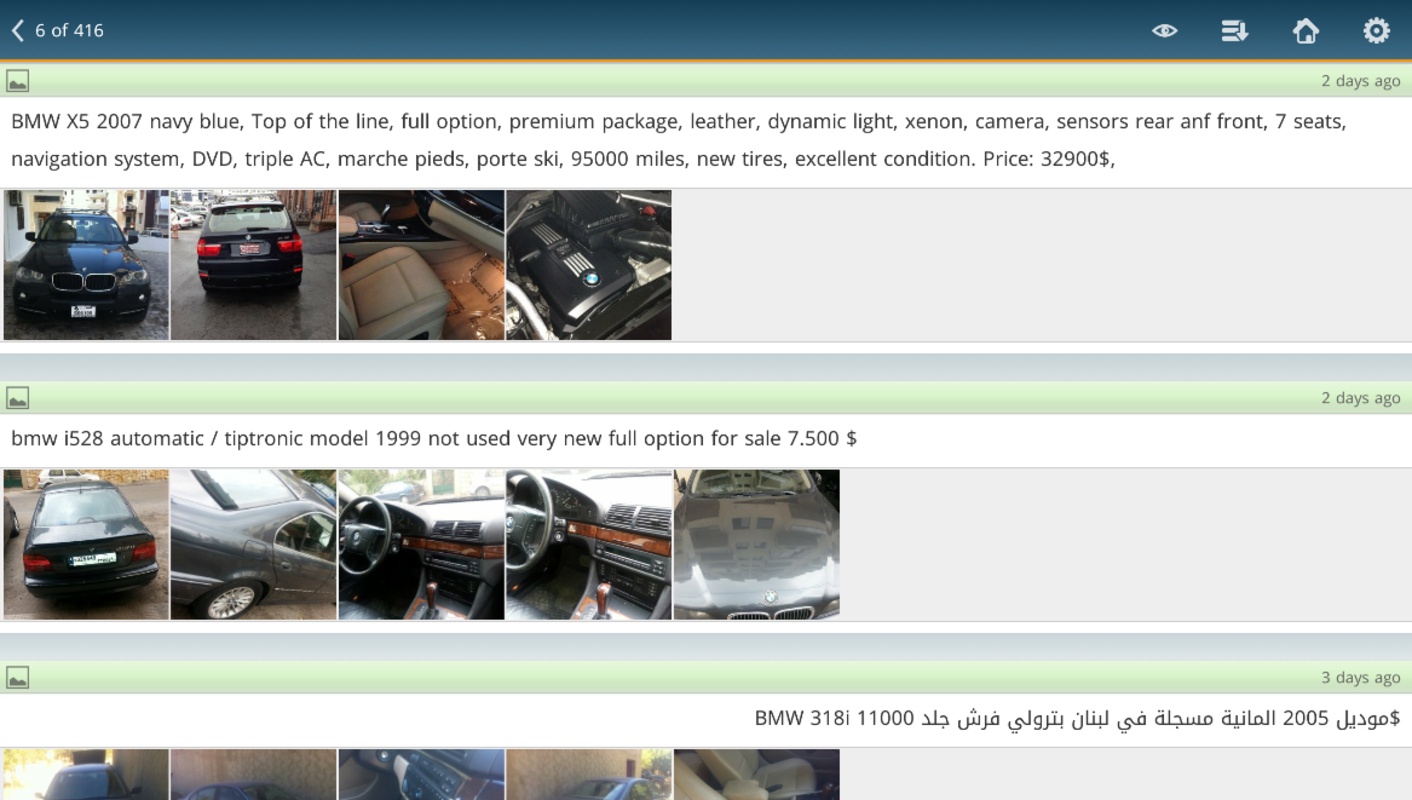Click image icon on BMW X5 listing bar

[x=17, y=81]
